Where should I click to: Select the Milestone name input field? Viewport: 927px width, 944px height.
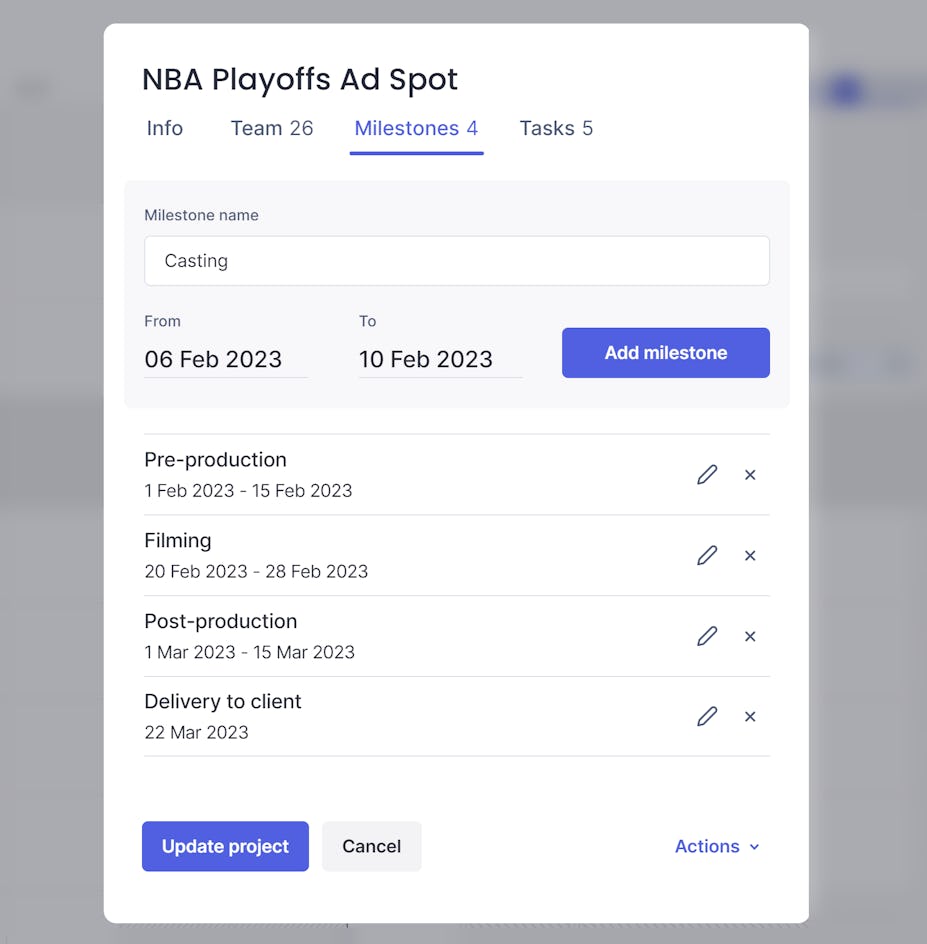(457, 260)
